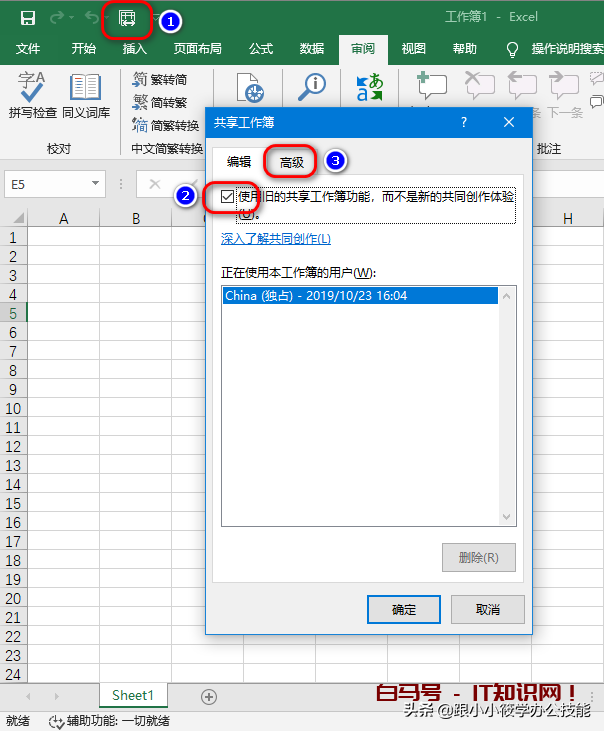Switch to the 高级 tab in dialog
604x731 pixels.
click(291, 161)
